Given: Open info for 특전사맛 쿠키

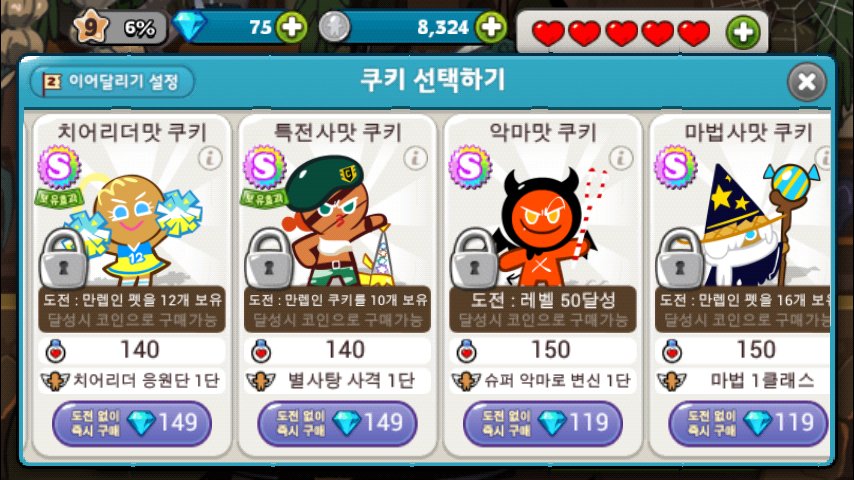Looking at the screenshot, I should click(x=416, y=159).
